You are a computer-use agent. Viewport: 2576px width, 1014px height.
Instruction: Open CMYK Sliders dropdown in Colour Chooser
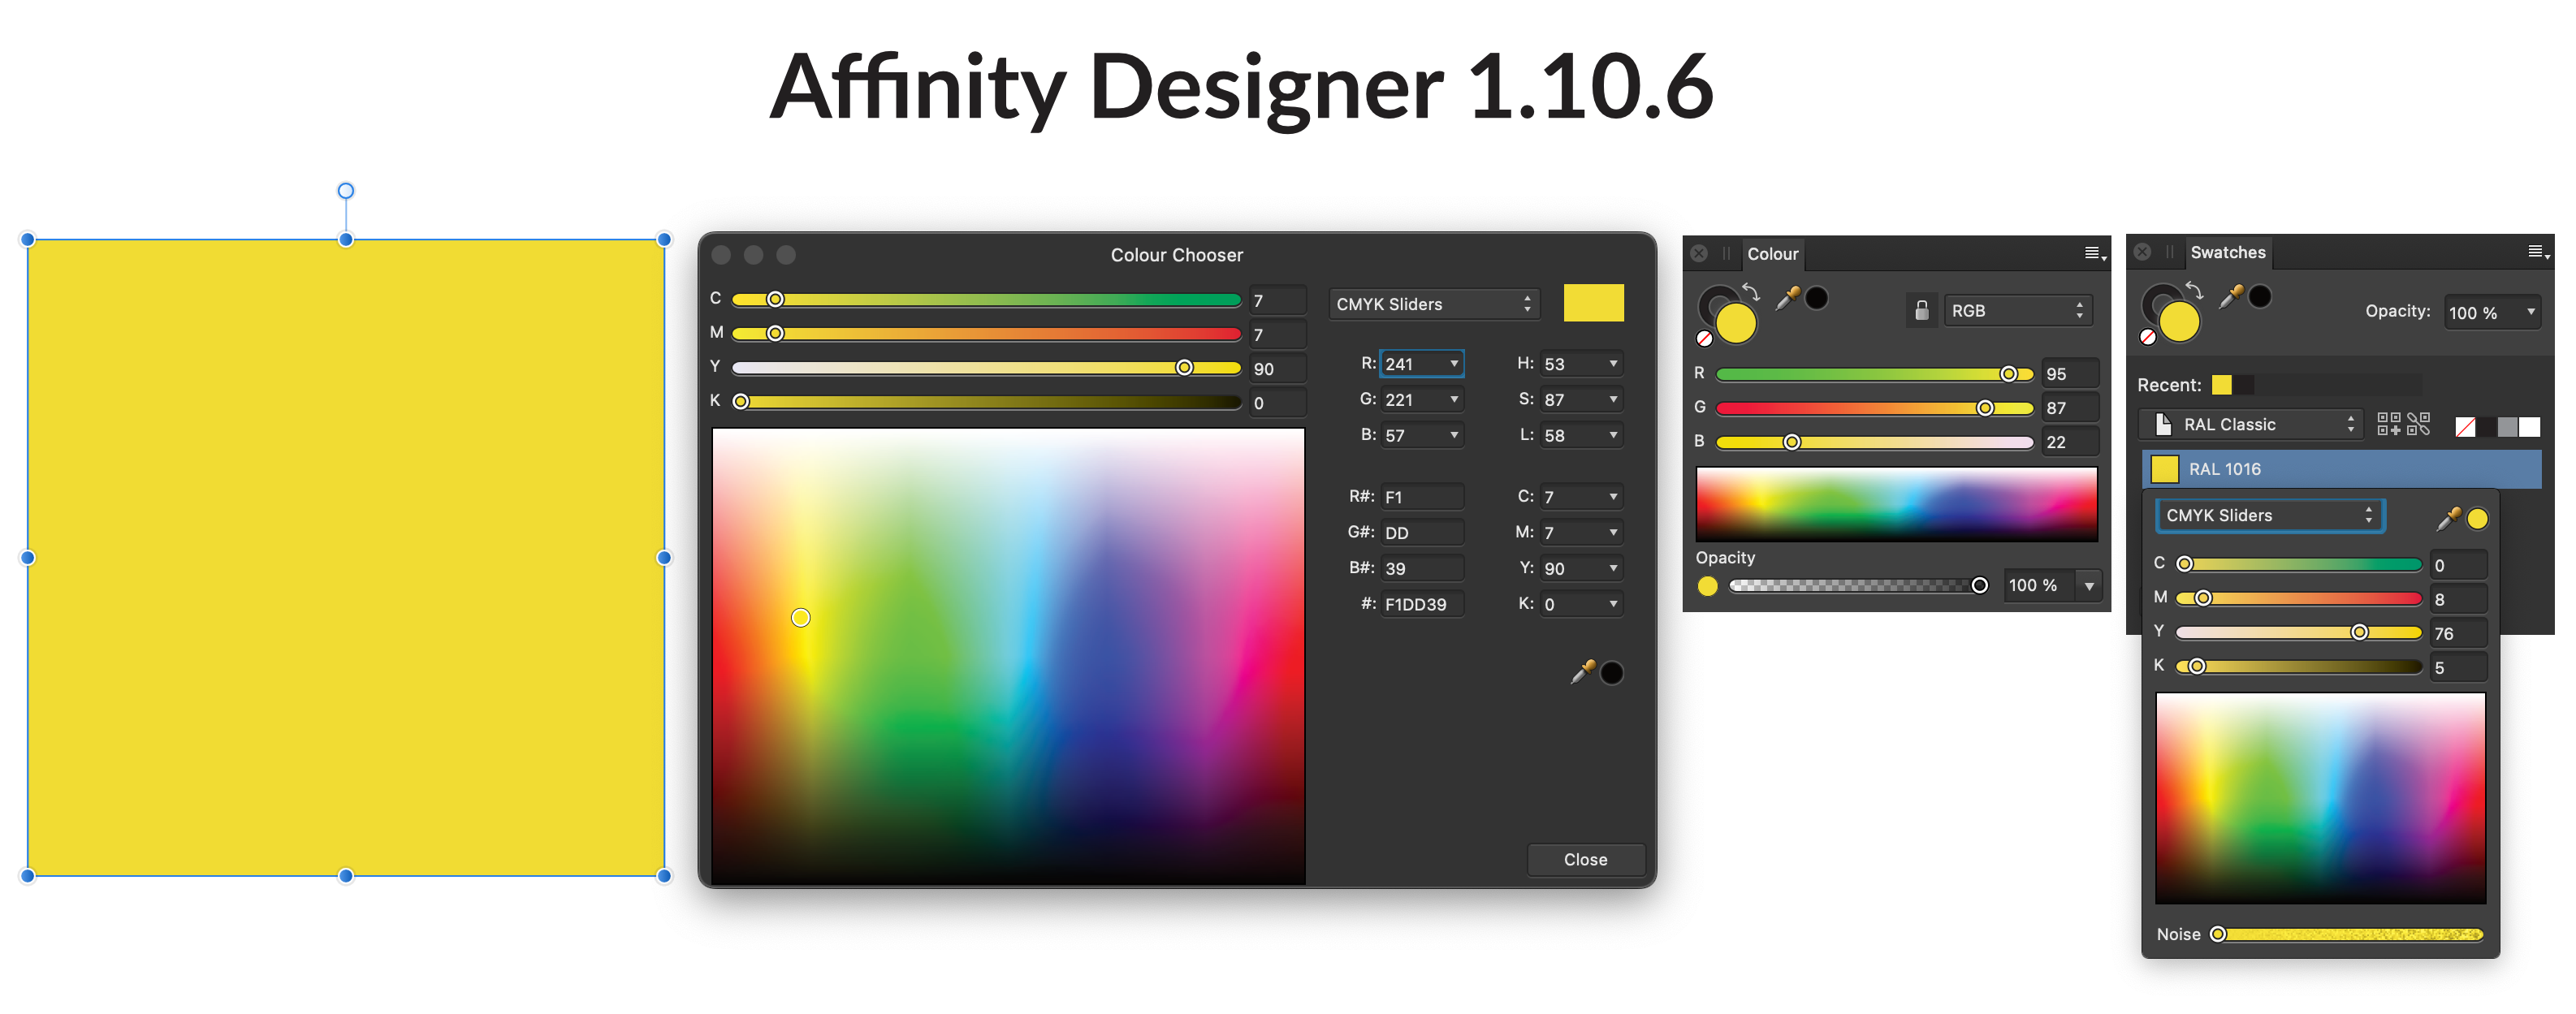(x=1434, y=304)
